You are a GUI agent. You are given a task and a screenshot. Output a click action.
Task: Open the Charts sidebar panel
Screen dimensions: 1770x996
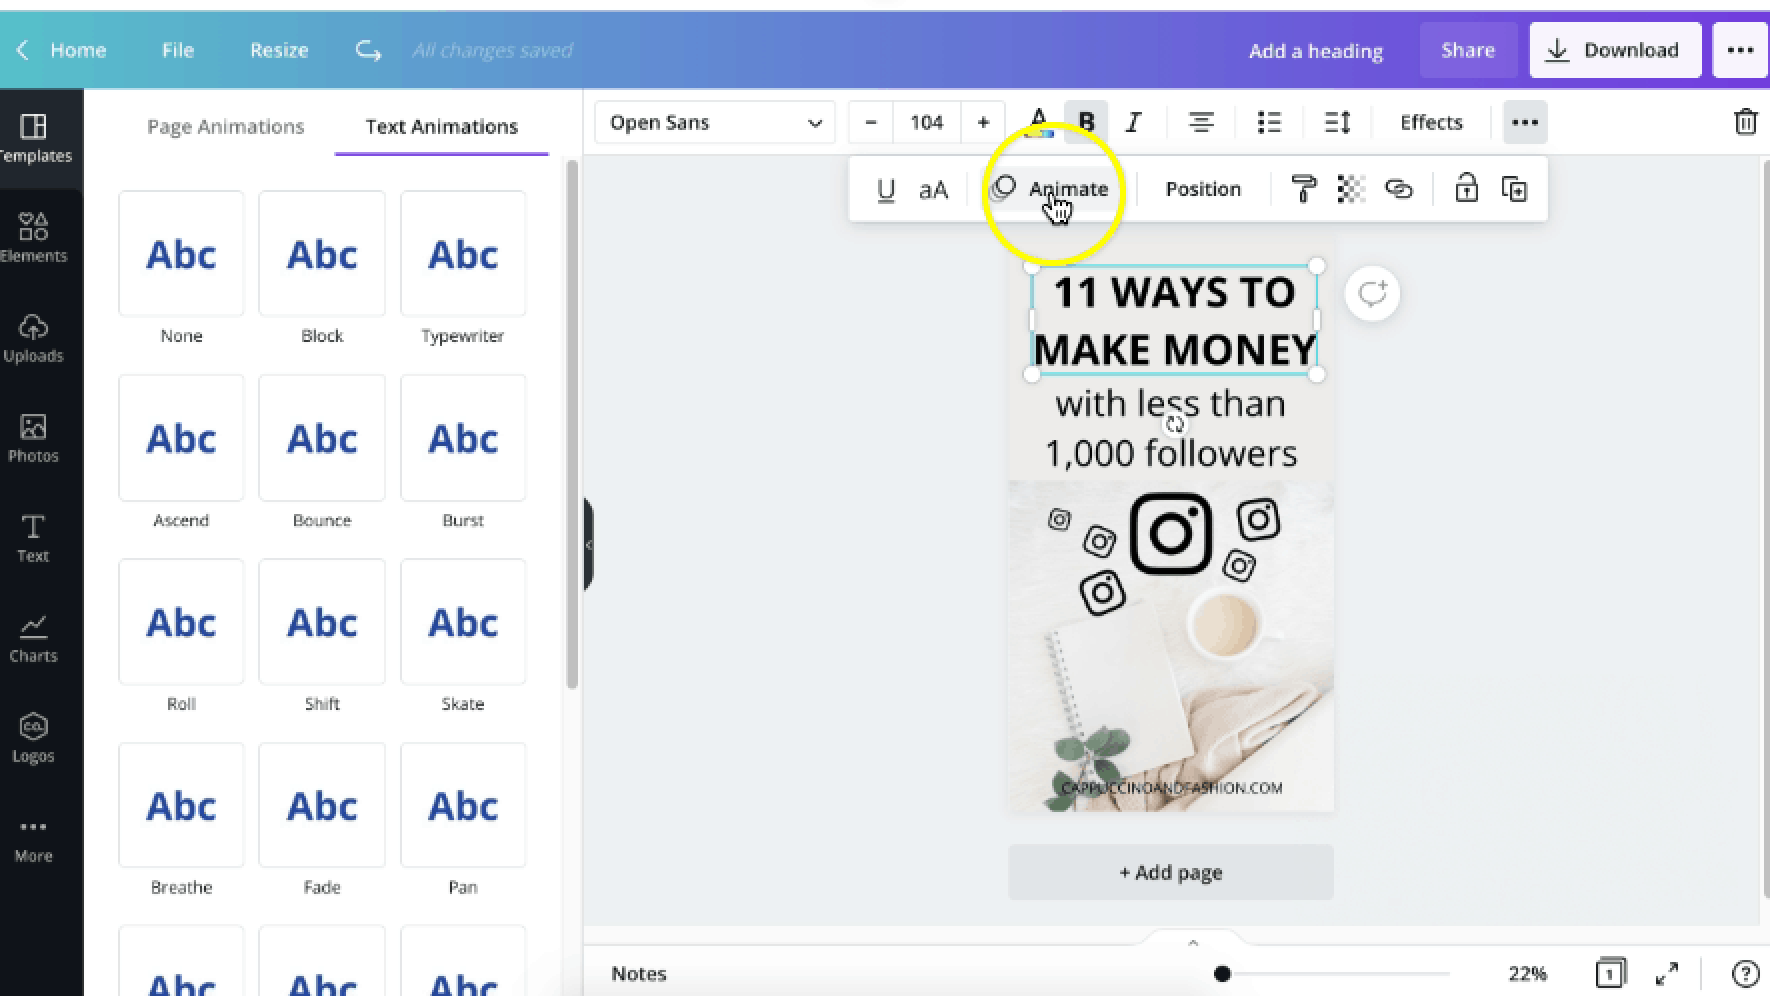(x=33, y=638)
